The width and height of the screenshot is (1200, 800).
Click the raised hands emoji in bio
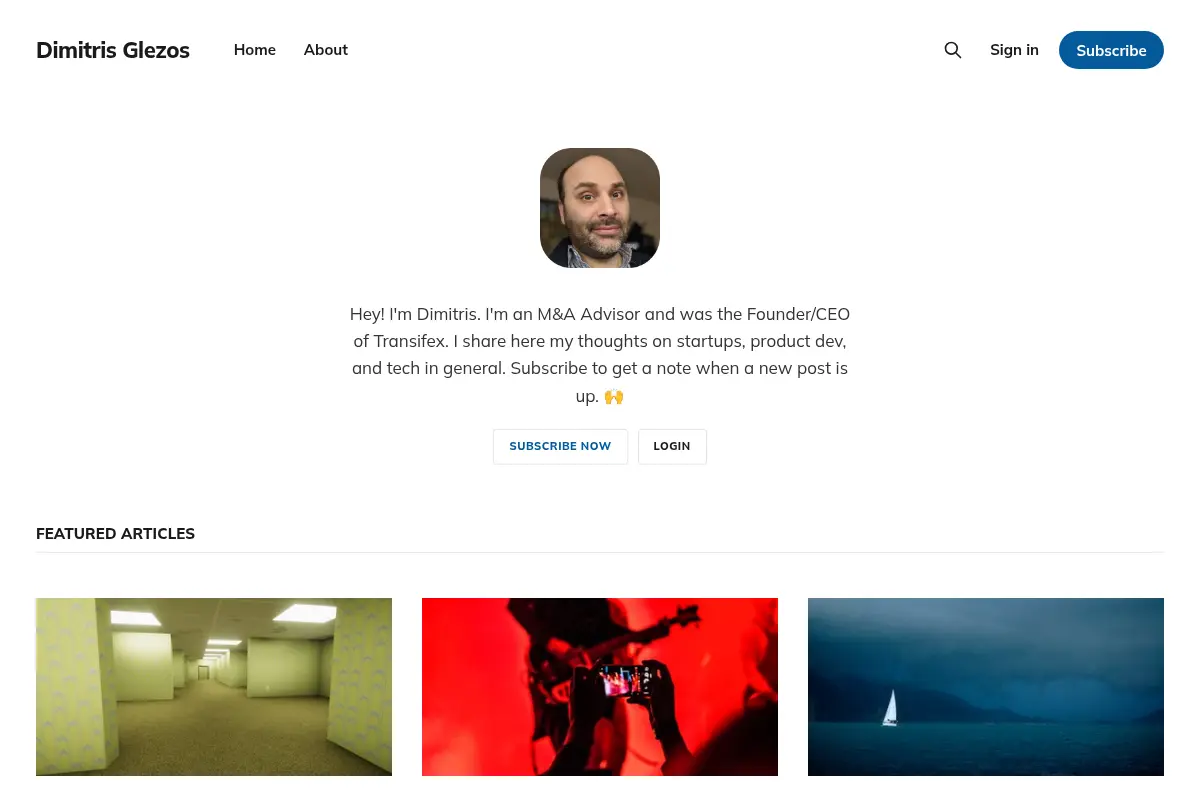(x=614, y=396)
